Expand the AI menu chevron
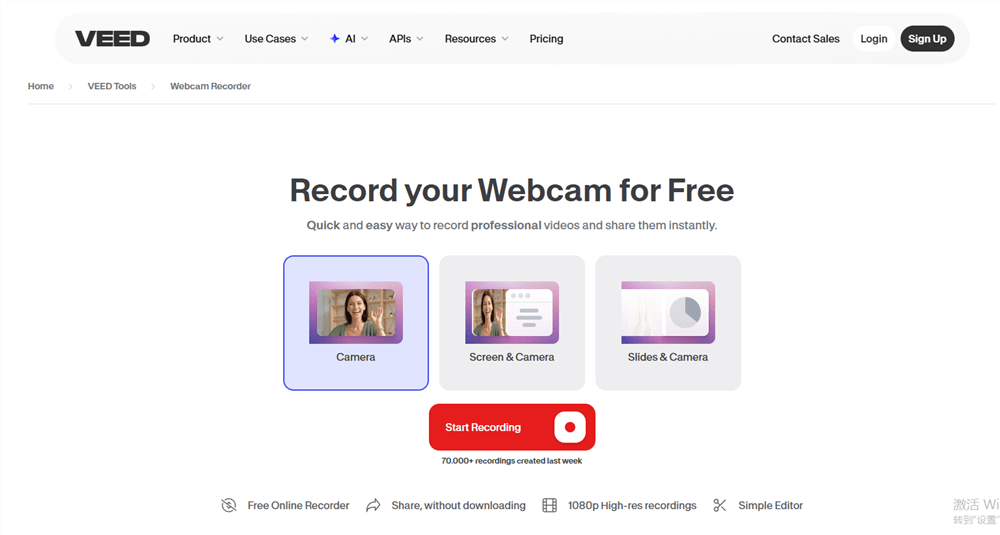Image resolution: width=1000 pixels, height=535 pixels. coord(365,39)
